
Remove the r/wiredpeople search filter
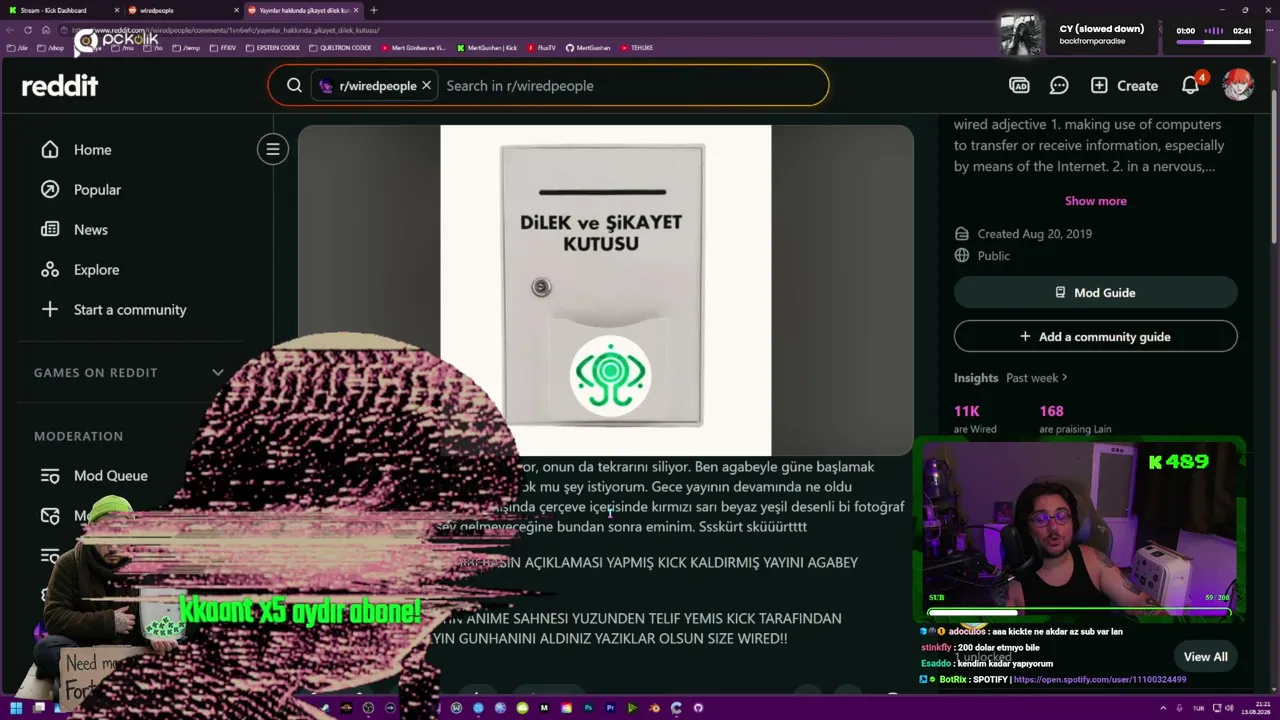426,86
